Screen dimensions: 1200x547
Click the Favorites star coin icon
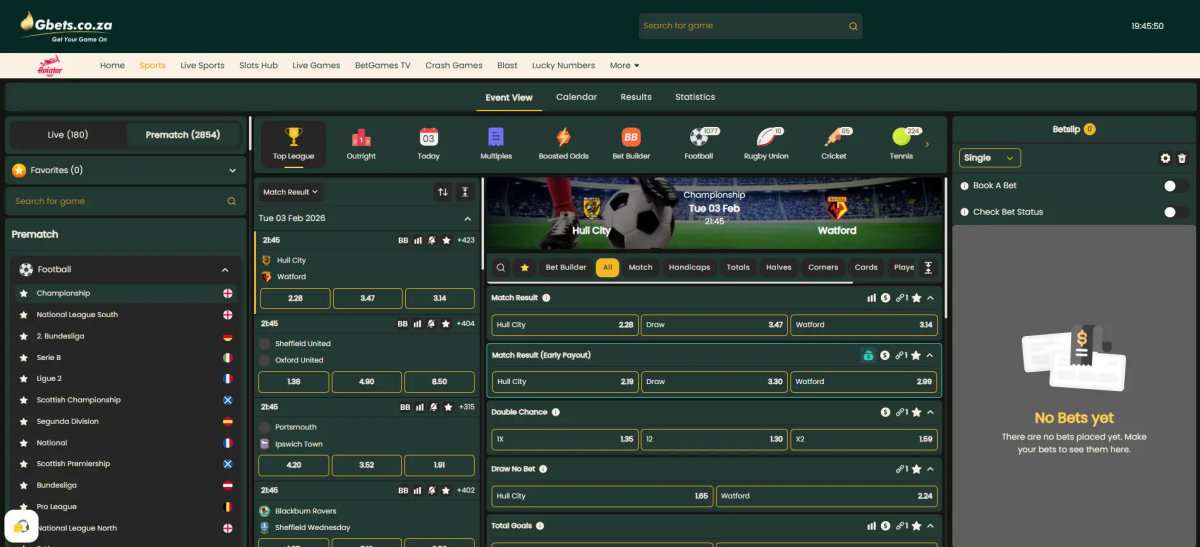(x=19, y=171)
